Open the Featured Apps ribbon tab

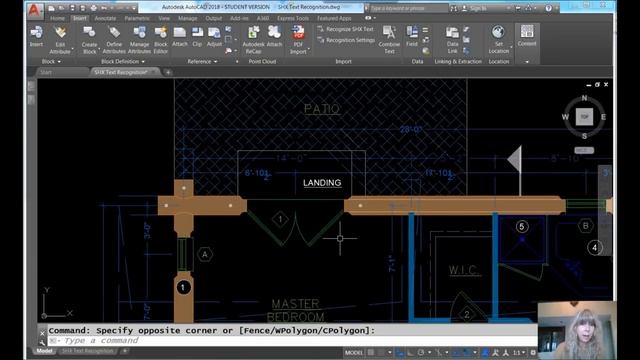[x=334, y=18]
